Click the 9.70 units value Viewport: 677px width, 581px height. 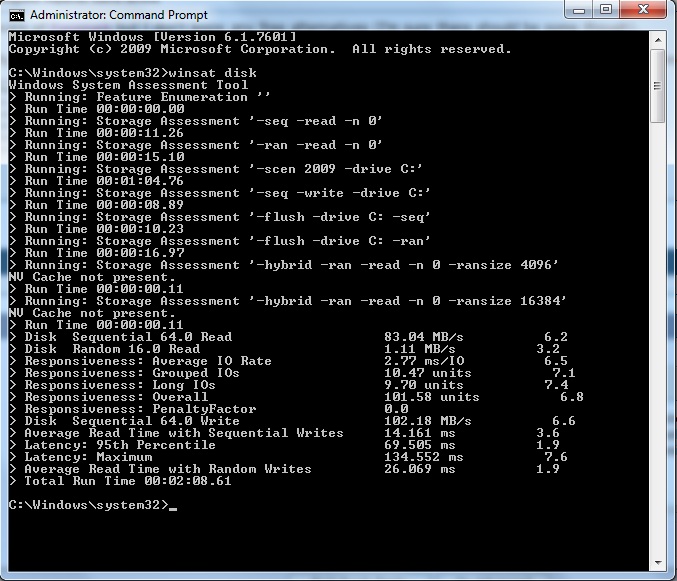[424, 385]
